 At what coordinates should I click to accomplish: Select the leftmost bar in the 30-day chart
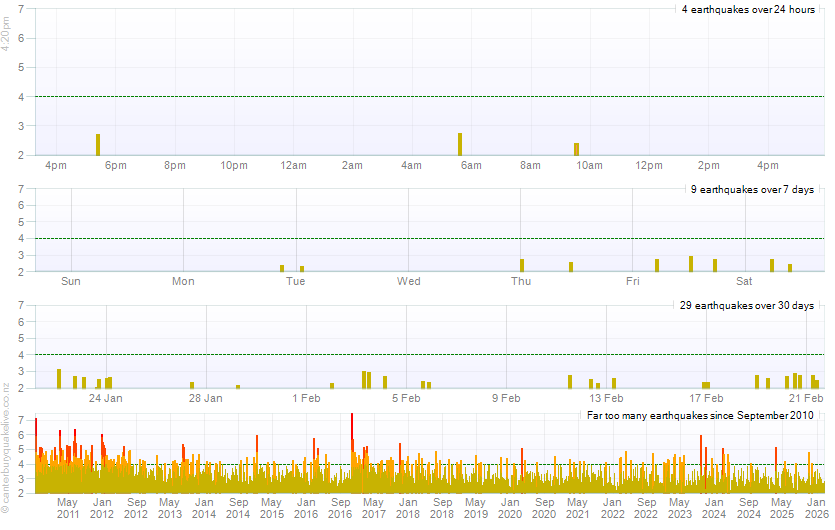pyautogui.click(x=59, y=378)
